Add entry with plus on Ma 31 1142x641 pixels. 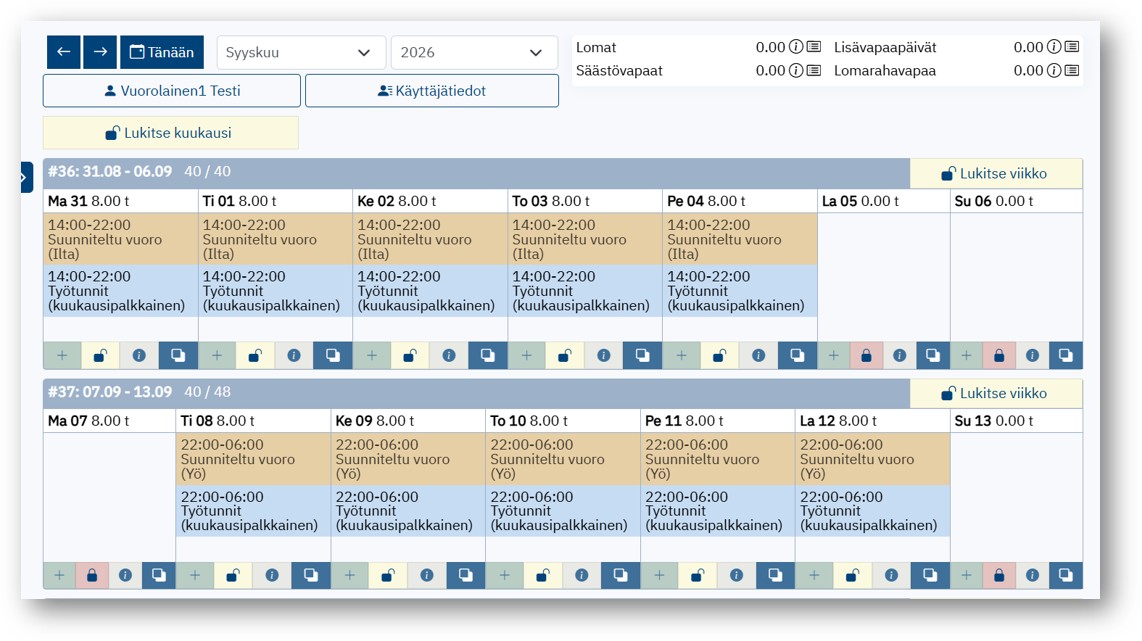pos(62,355)
